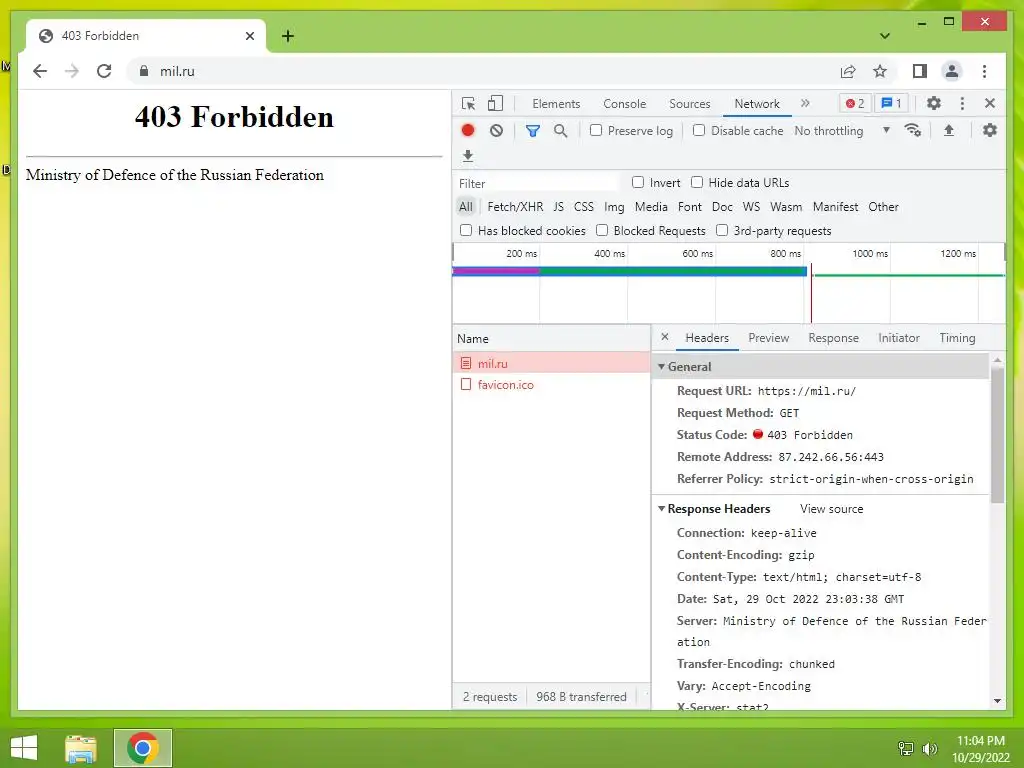This screenshot has height=768, width=1024.
Task: View site information lock icon
Action: tap(144, 71)
